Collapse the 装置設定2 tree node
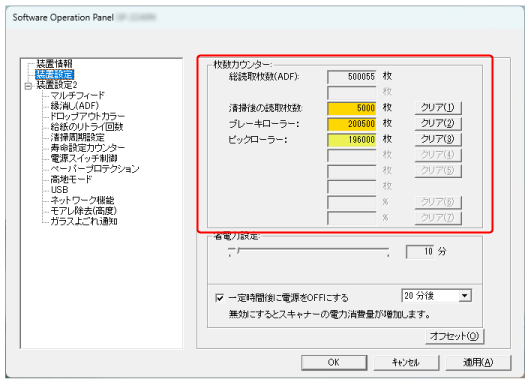This screenshot has width=530, height=380. (x=28, y=86)
